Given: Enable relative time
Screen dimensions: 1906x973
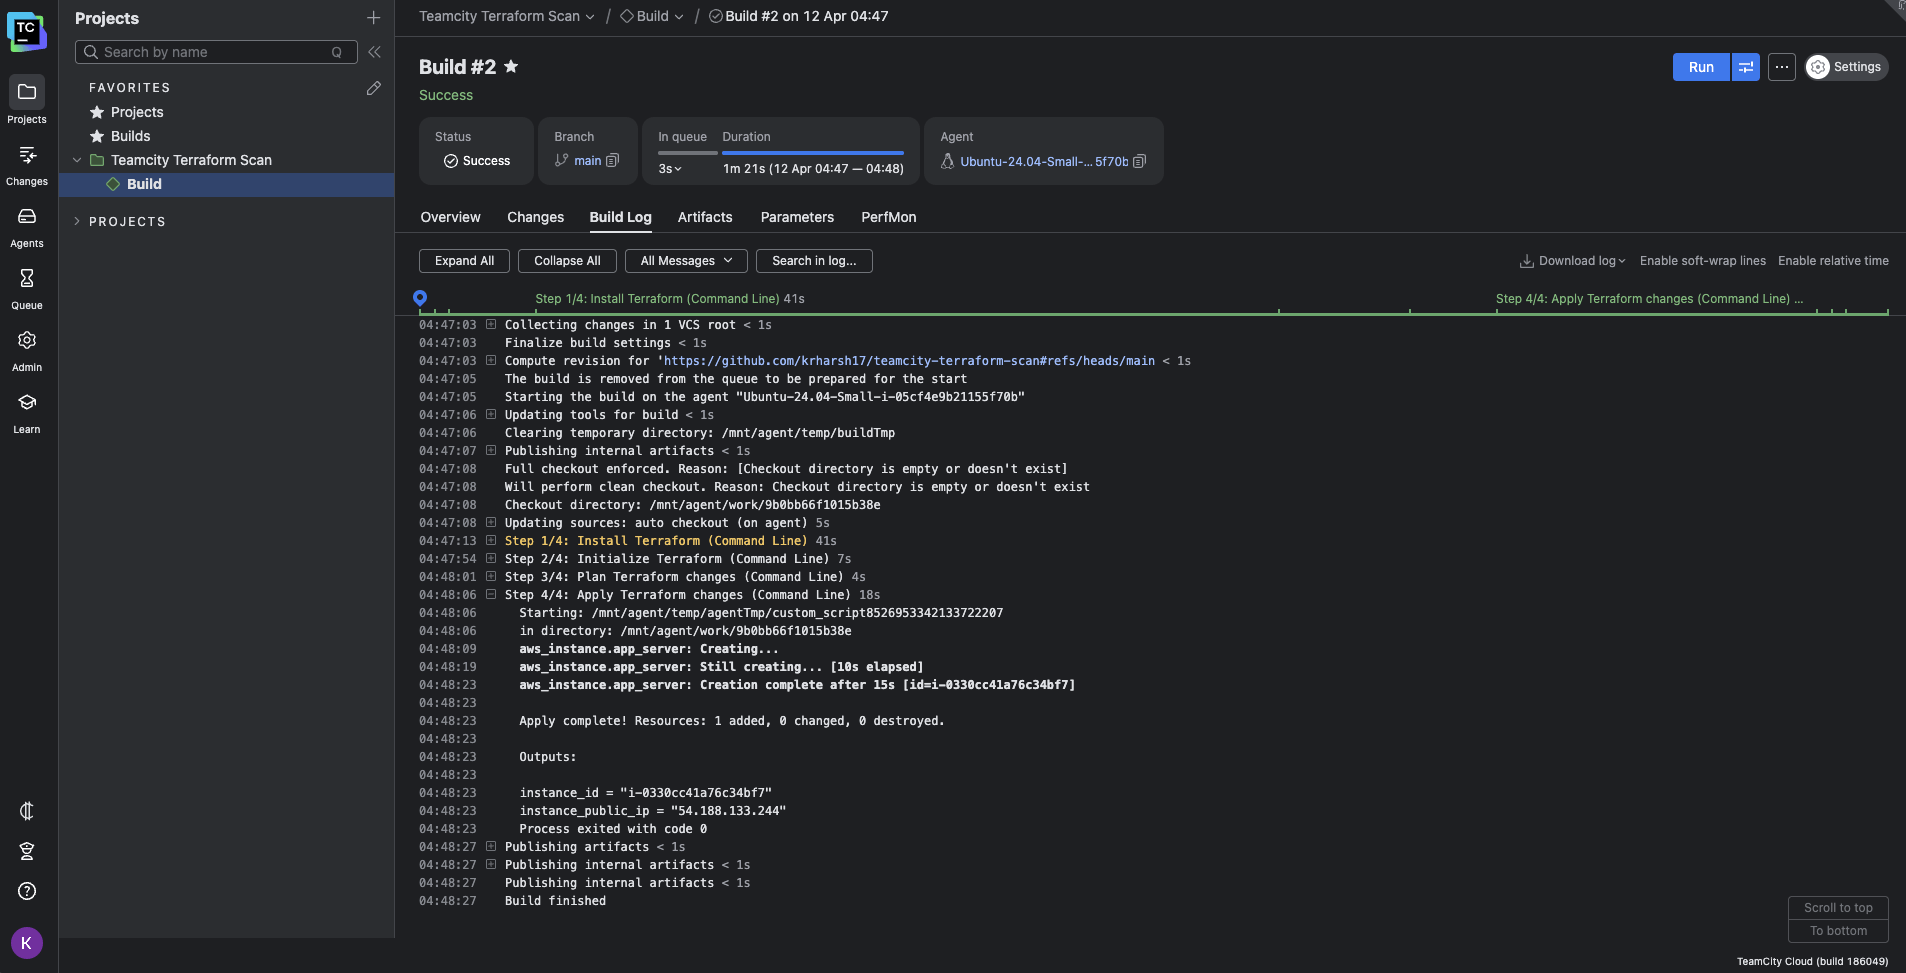Looking at the screenshot, I should click(x=1833, y=261).
